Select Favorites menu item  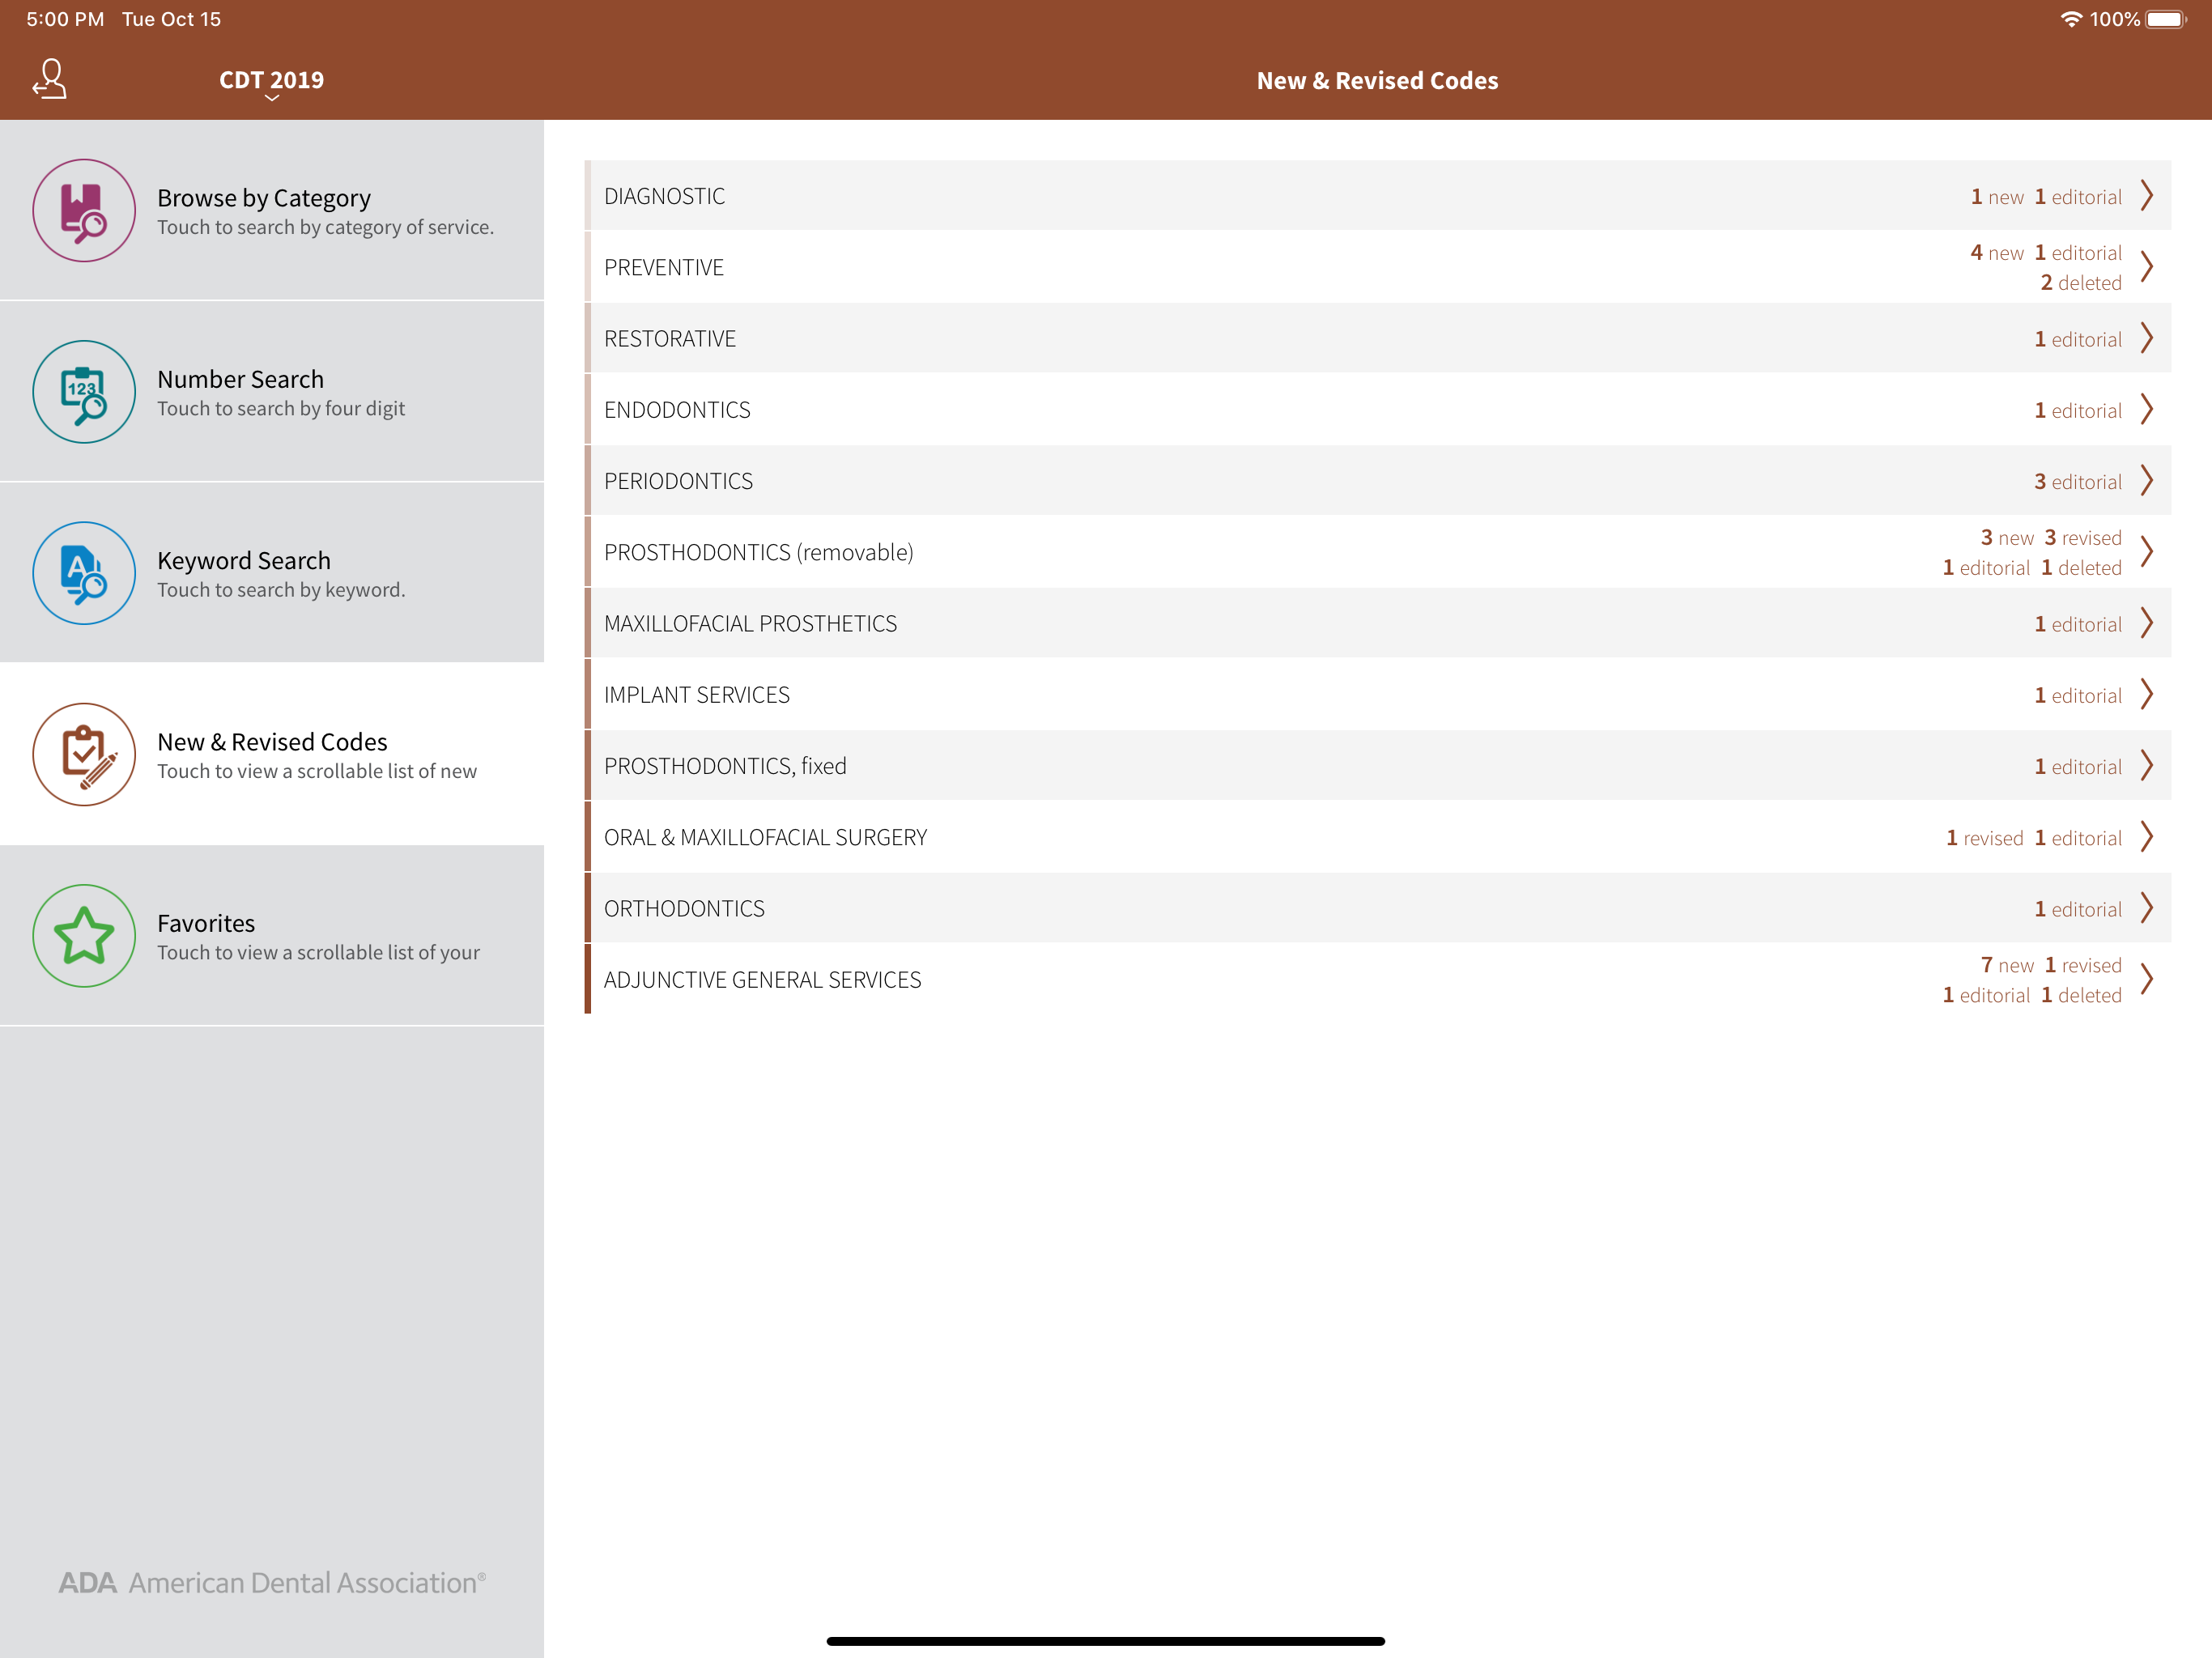point(272,936)
